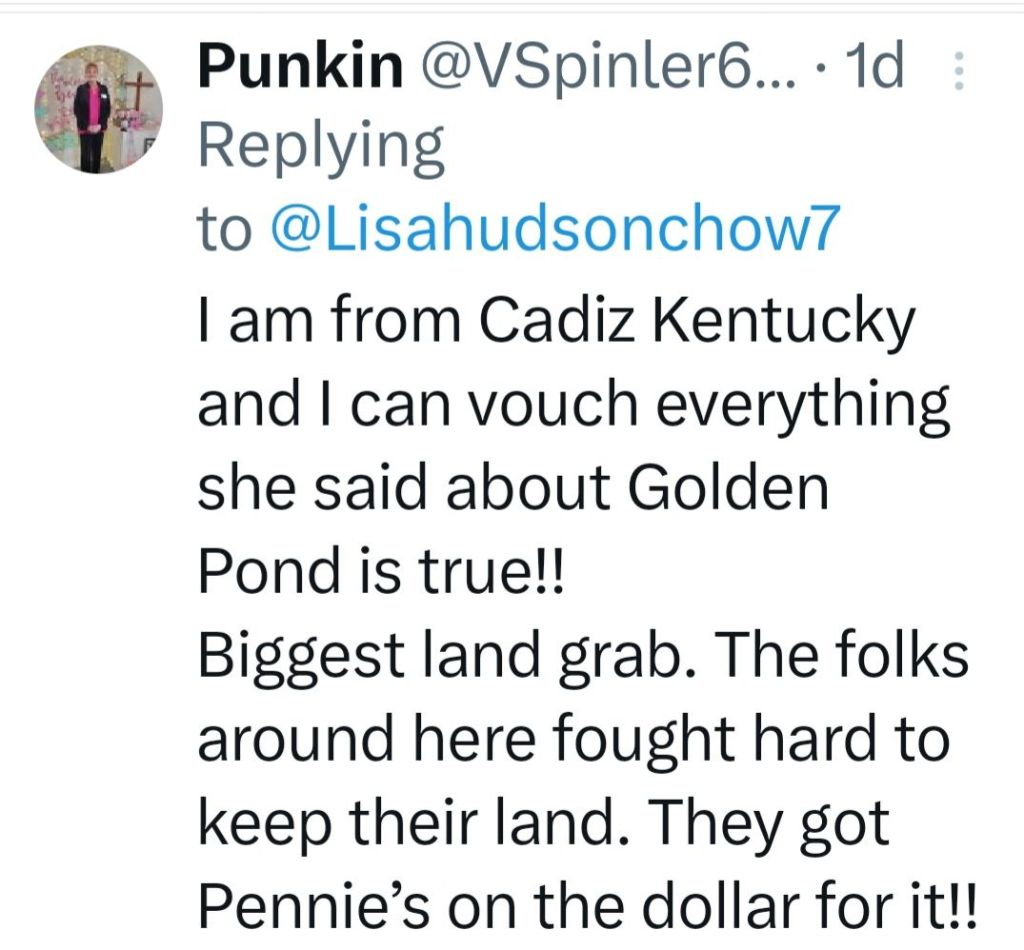The width and height of the screenshot is (1024, 950).
Task: Click the word 'to' before the mention
Action: [x=225, y=231]
